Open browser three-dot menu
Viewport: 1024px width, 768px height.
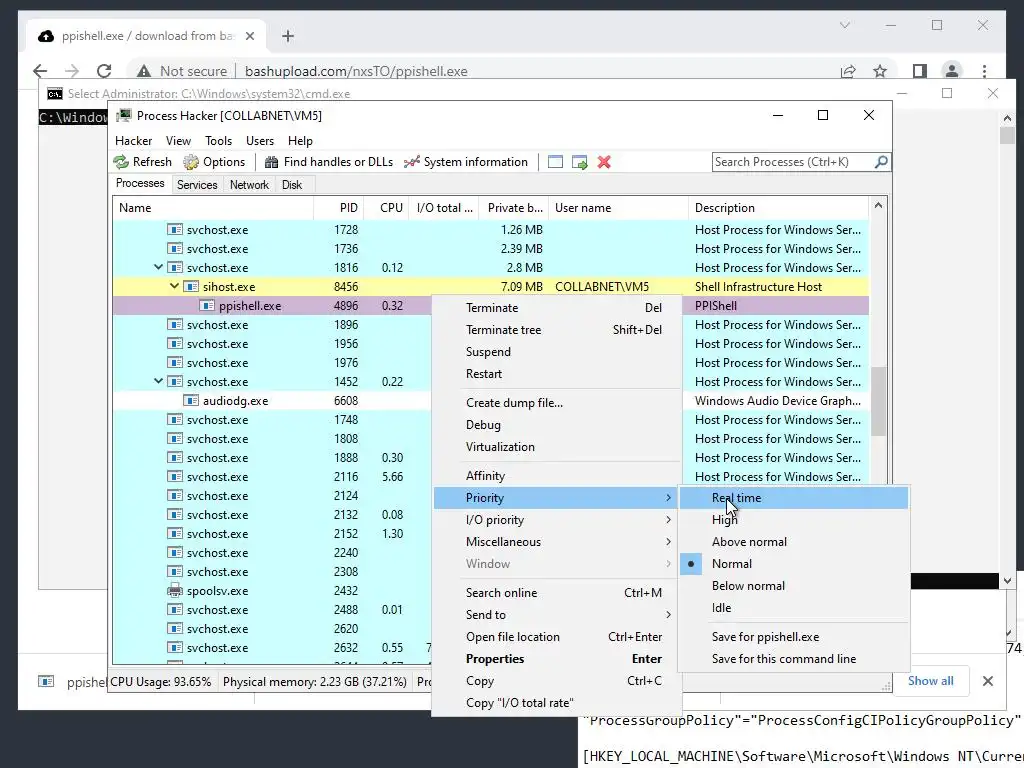tap(984, 71)
